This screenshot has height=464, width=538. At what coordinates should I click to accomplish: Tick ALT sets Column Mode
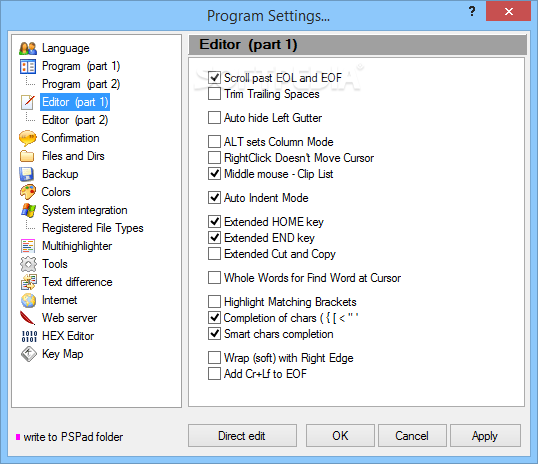pyautogui.click(x=214, y=141)
